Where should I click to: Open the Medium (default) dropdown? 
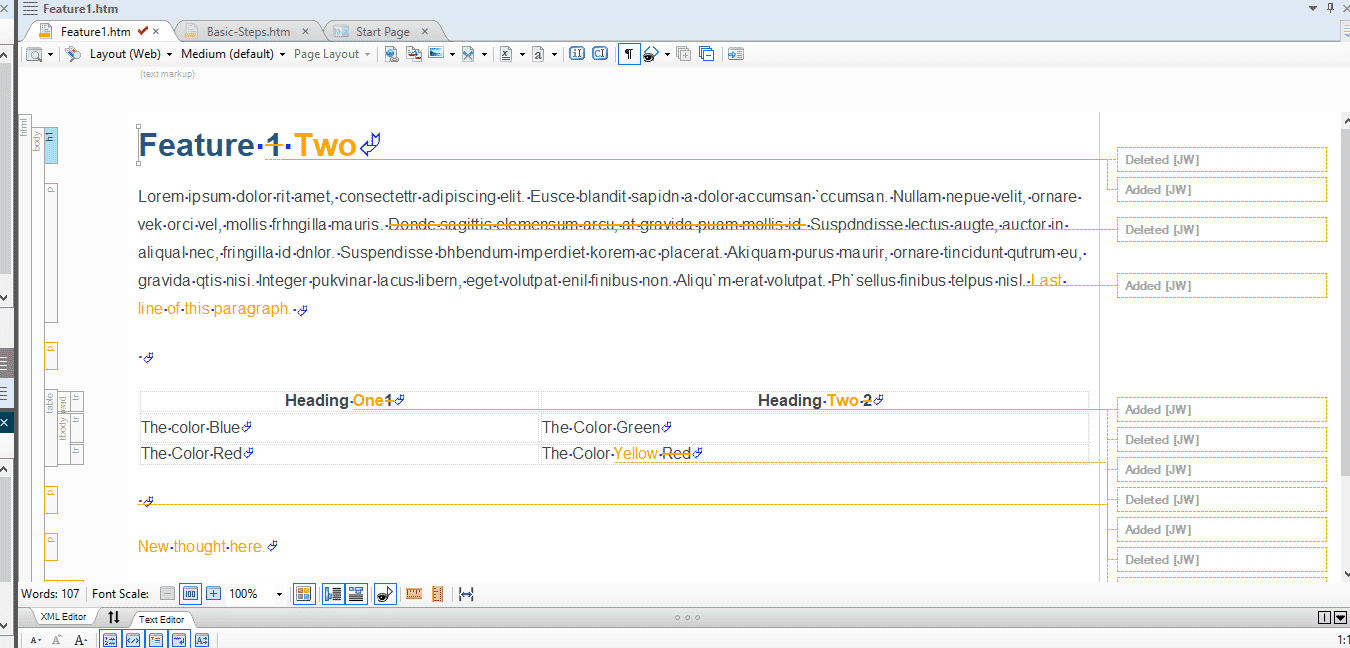(233, 54)
